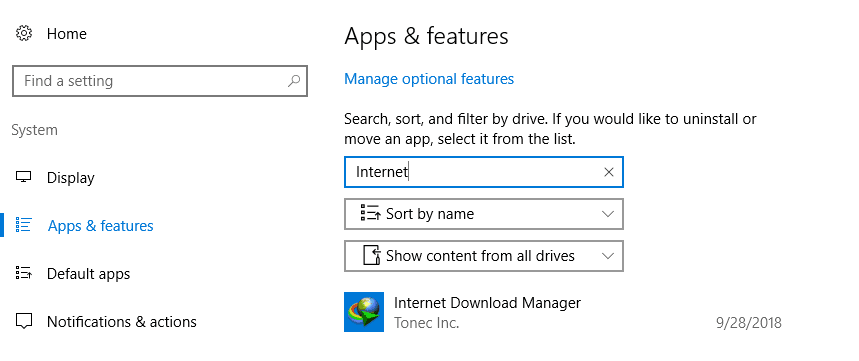This screenshot has height=361, width=859.
Task: Switch to the Default apps page
Action: point(89,273)
